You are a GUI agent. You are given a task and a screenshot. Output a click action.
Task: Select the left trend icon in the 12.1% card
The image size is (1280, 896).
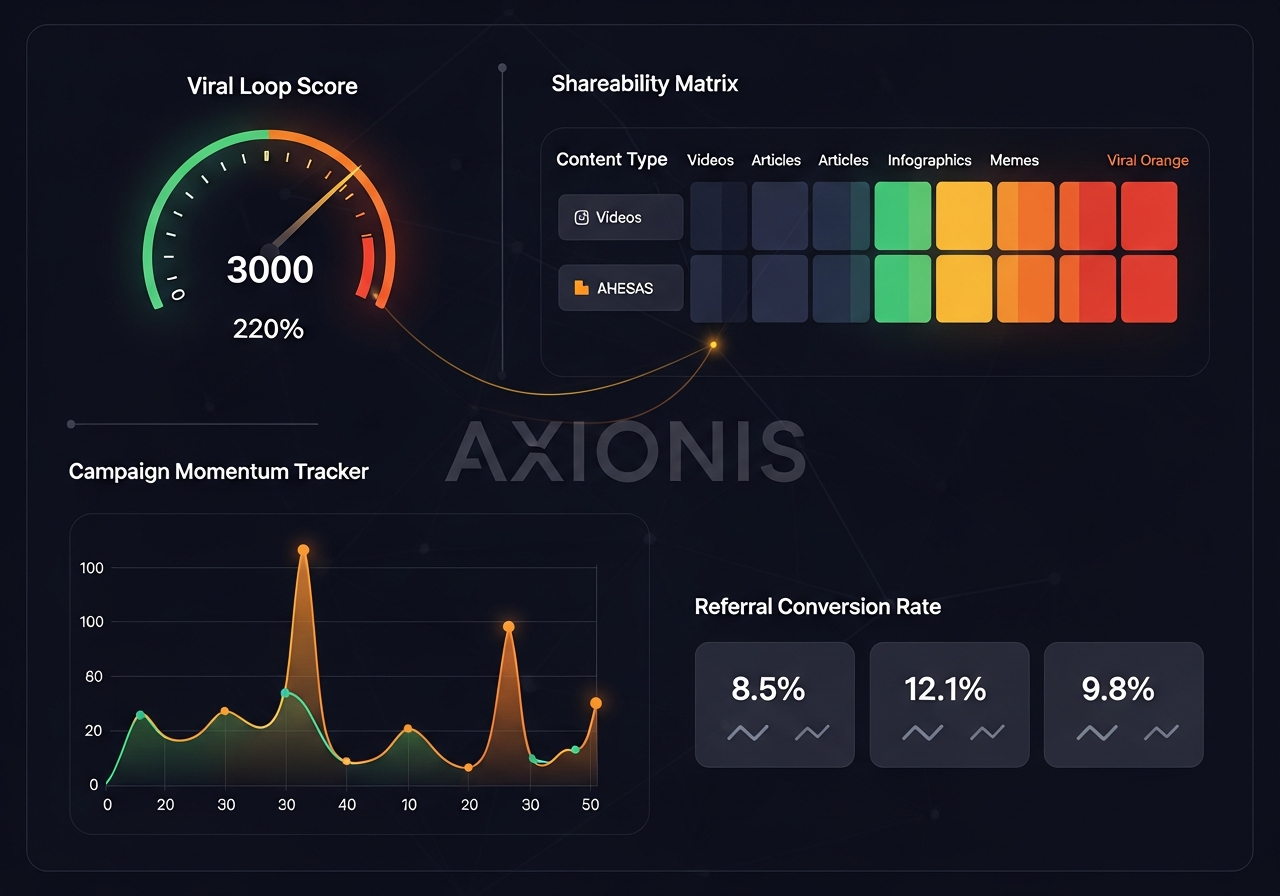click(922, 733)
